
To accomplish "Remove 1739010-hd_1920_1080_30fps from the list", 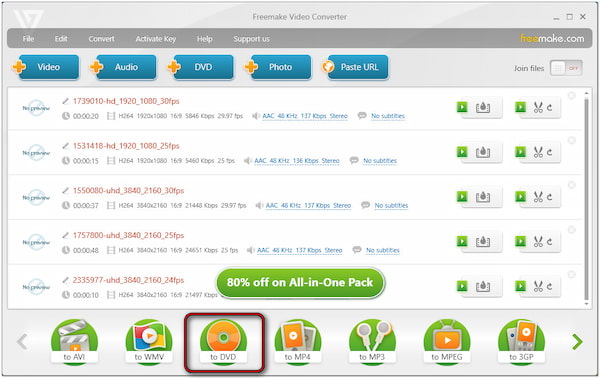I will point(572,96).
